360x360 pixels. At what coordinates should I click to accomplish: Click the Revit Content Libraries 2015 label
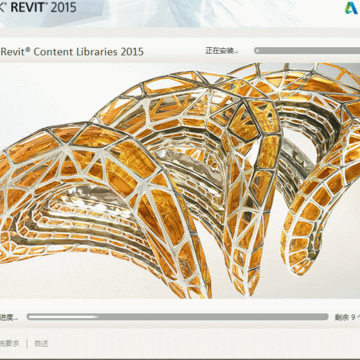click(x=72, y=52)
